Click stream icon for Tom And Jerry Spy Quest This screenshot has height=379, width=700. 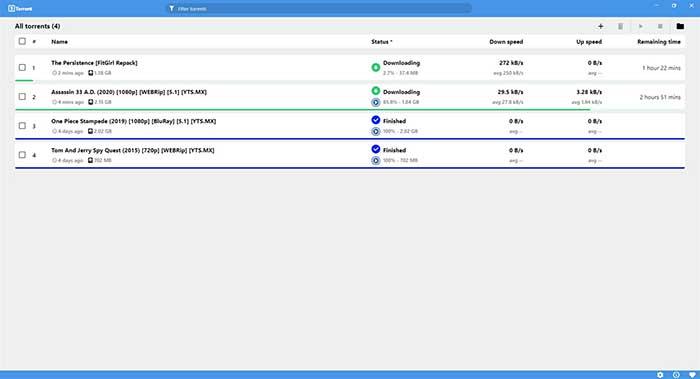point(376,160)
